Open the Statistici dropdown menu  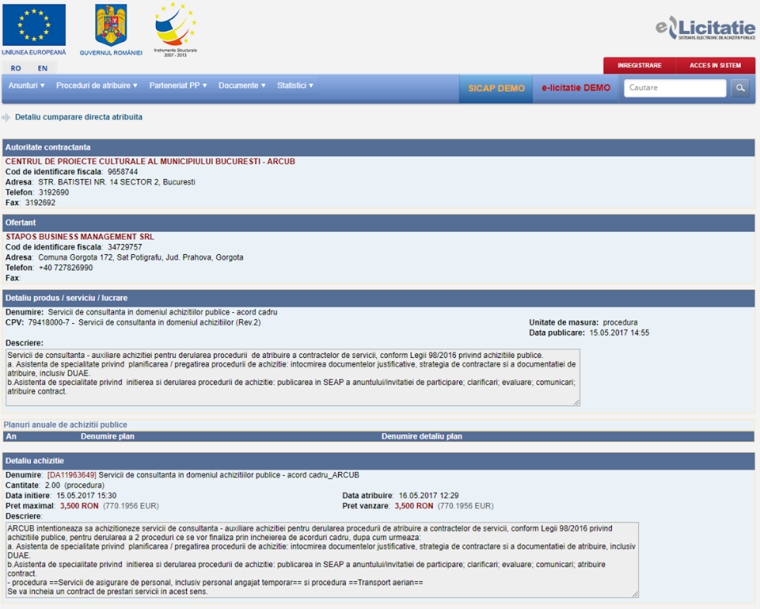(295, 85)
